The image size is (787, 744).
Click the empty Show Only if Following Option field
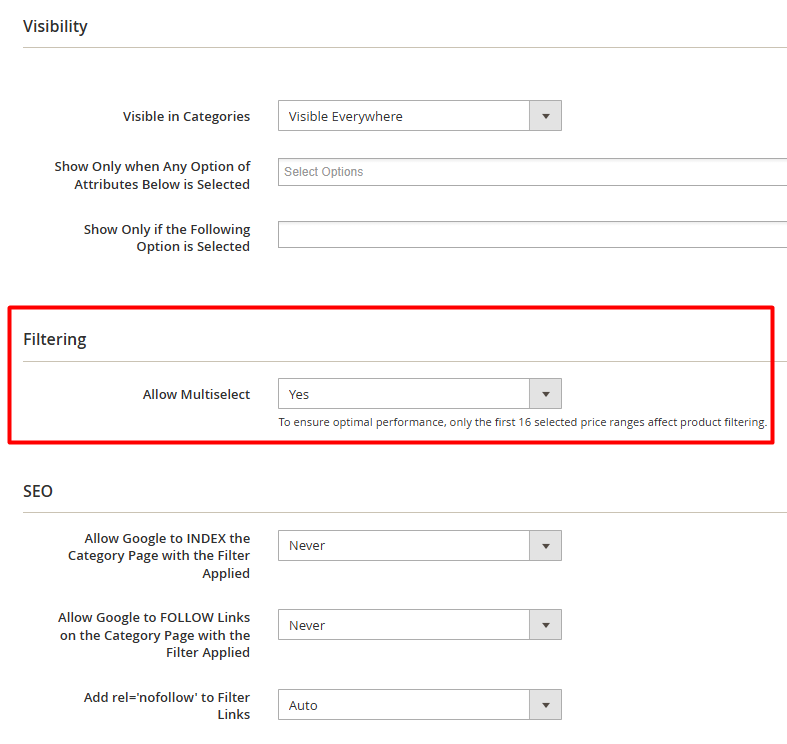click(533, 234)
